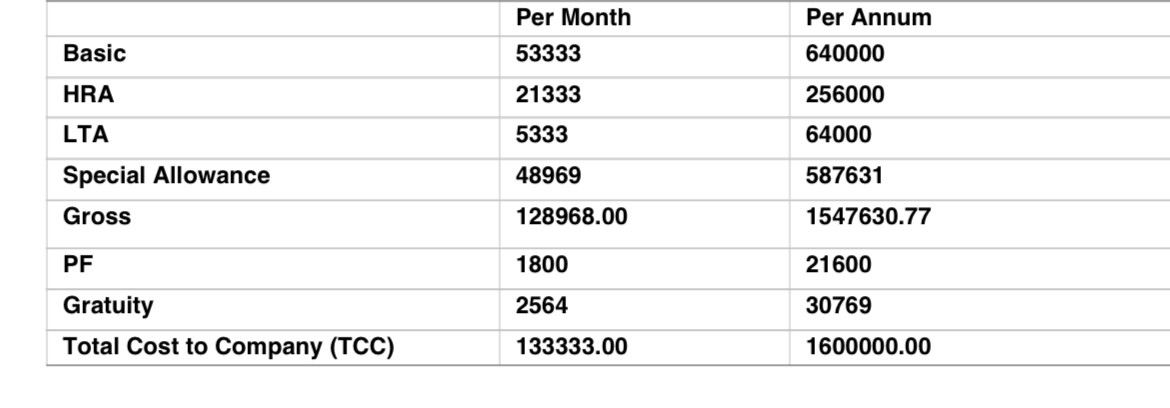Select the HRA row label

tap(89, 95)
